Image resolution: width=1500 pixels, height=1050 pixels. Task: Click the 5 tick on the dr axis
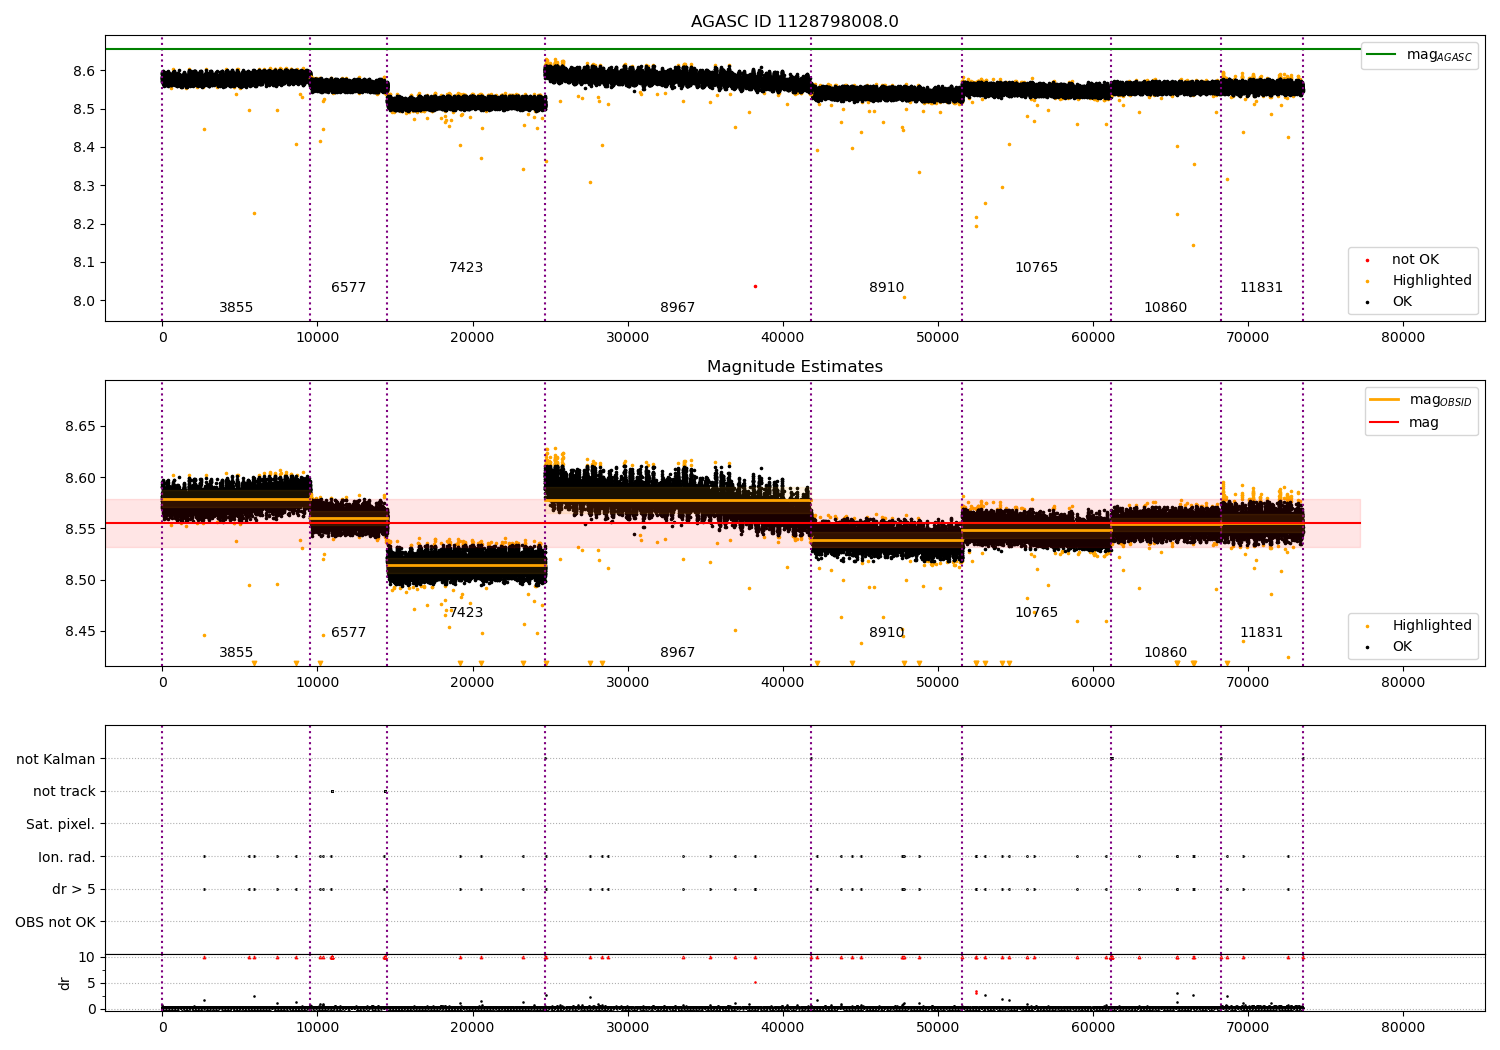(x=92, y=983)
